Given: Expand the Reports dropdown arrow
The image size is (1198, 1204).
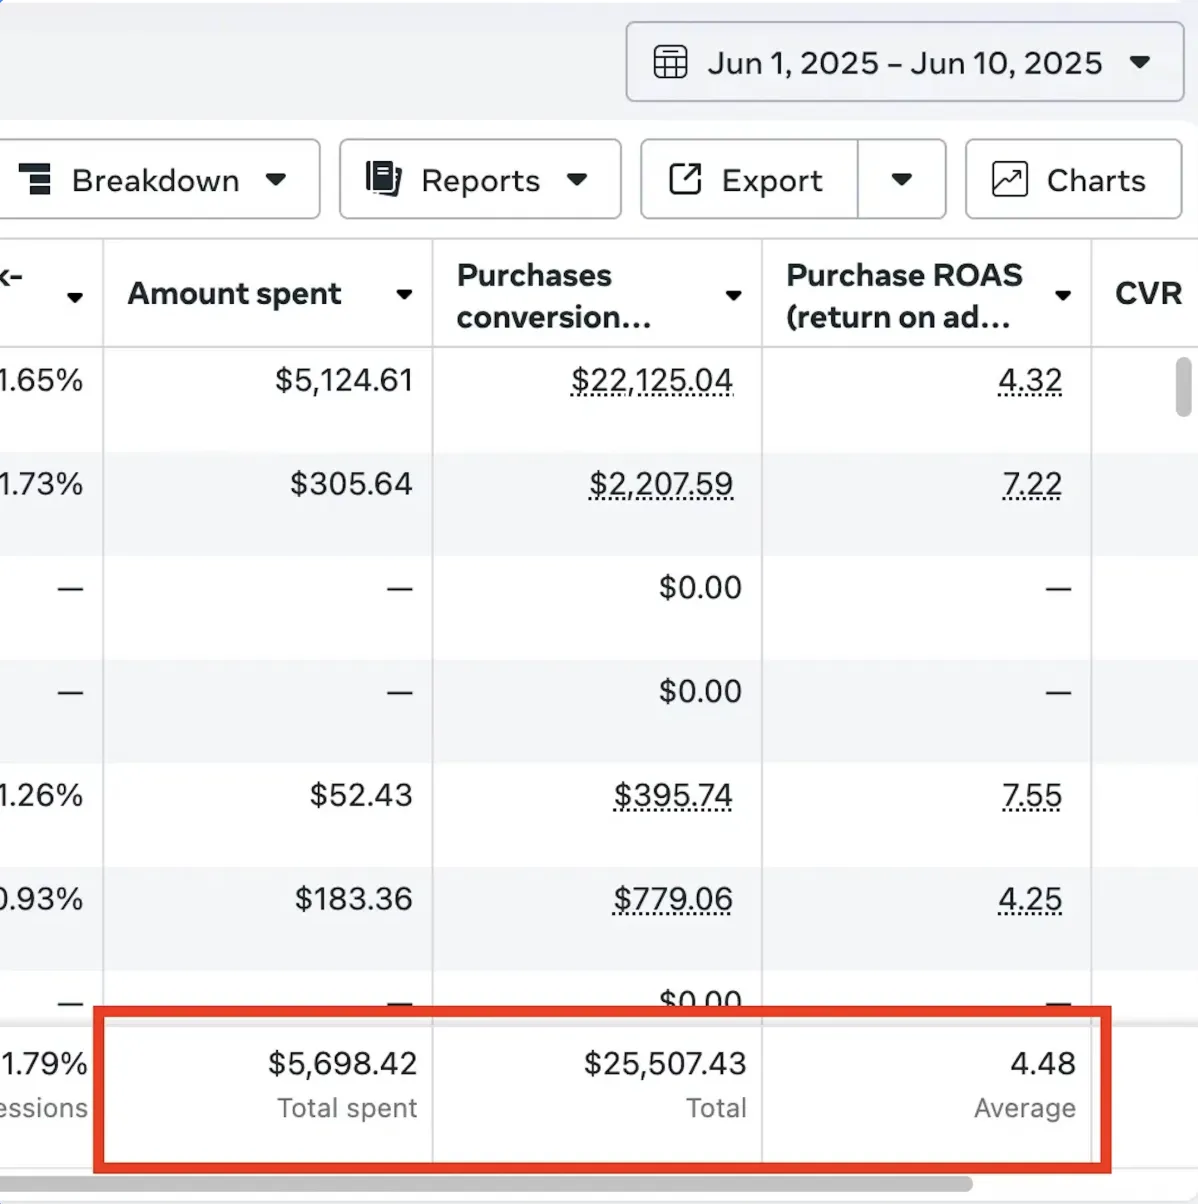Looking at the screenshot, I should (x=577, y=180).
